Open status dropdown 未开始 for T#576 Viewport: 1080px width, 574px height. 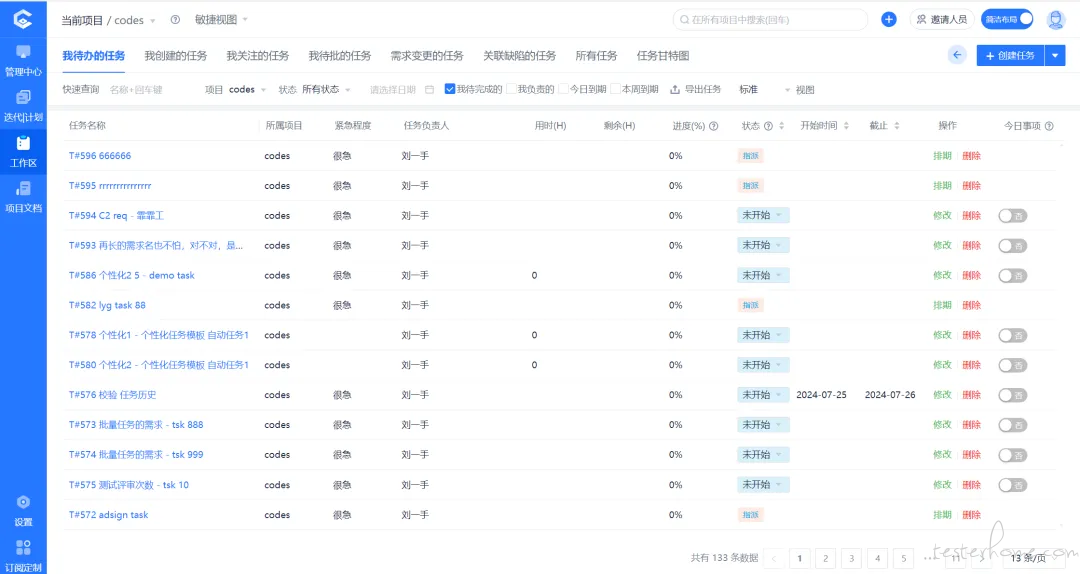coord(762,395)
